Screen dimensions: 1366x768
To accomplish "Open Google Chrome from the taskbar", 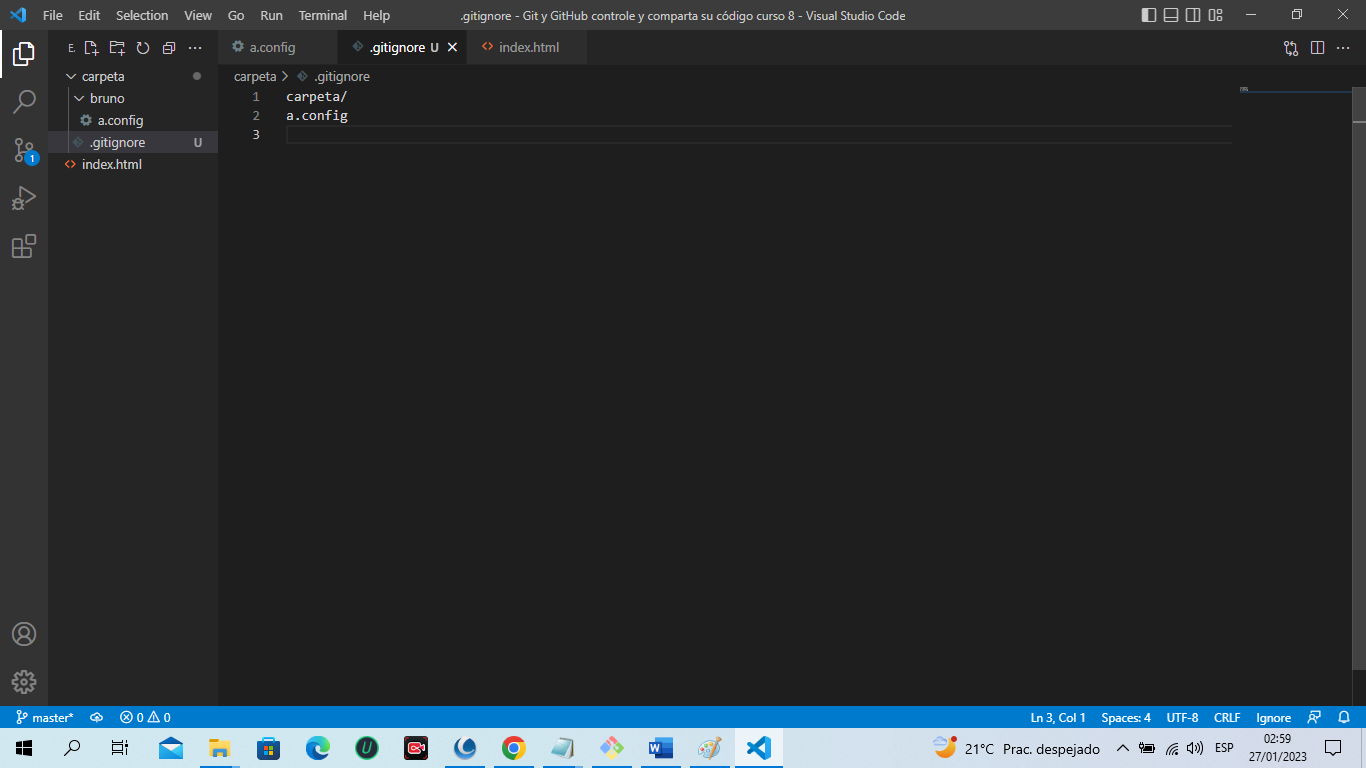I will point(514,748).
